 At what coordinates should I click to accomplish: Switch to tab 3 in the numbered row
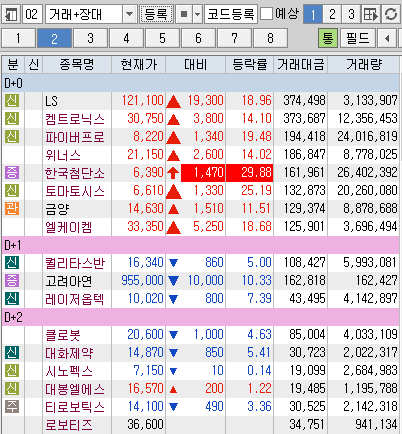[90, 38]
